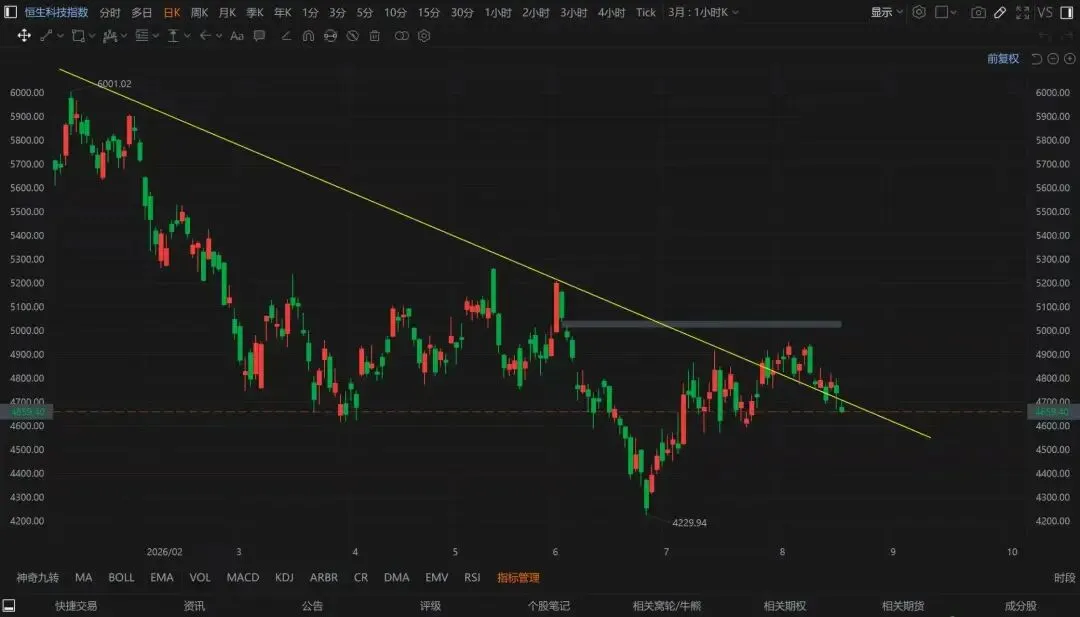
Task: Toggle the MACD indicator
Action: pyautogui.click(x=243, y=578)
